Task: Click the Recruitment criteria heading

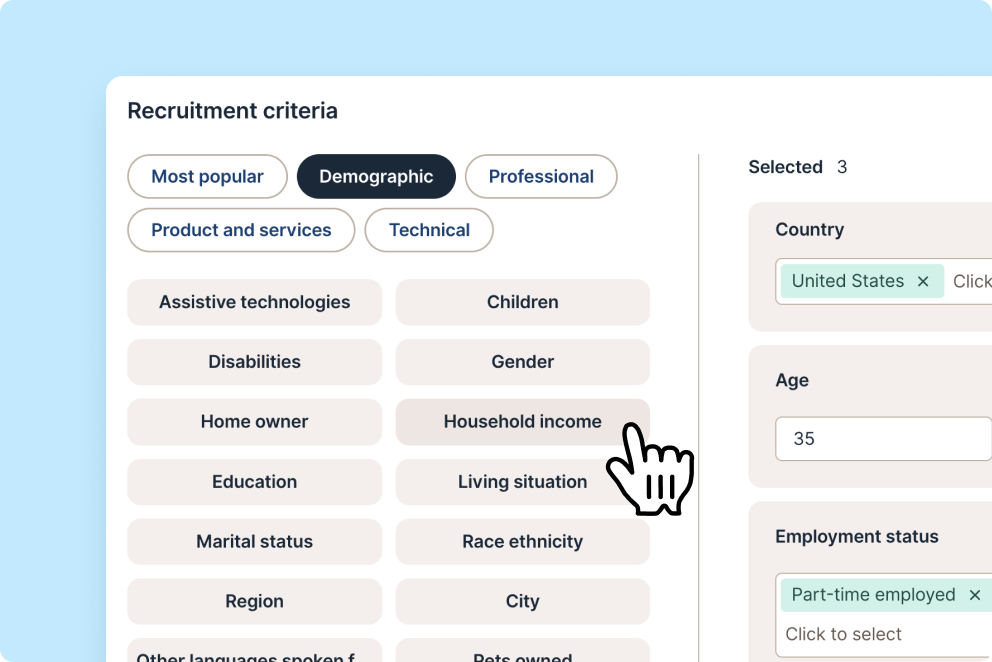Action: pyautogui.click(x=232, y=111)
